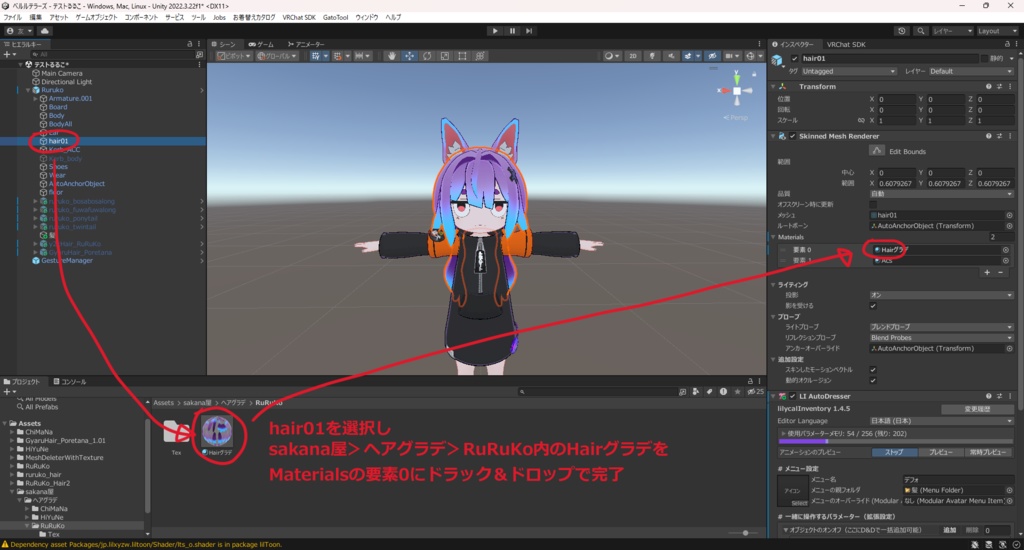Select the Rotate tool in scene toolbar
Screen dimensions: 1024x550
[427, 56]
